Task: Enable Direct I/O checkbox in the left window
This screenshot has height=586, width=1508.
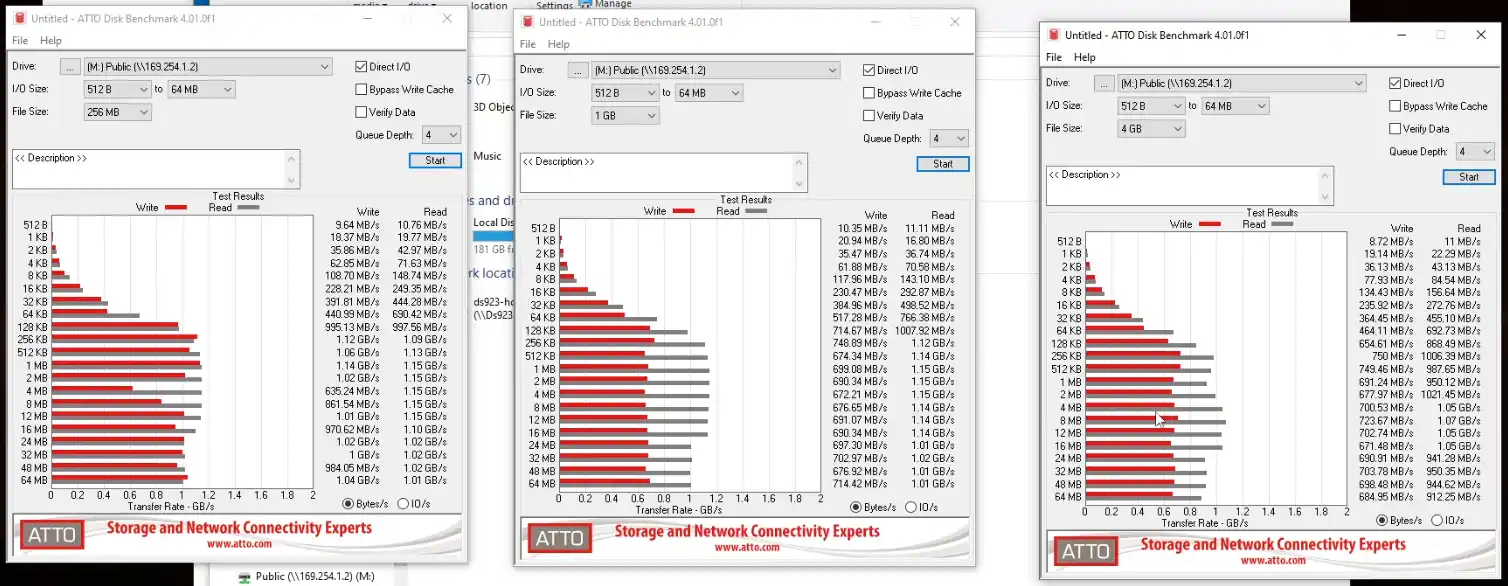Action: pyautogui.click(x=361, y=67)
